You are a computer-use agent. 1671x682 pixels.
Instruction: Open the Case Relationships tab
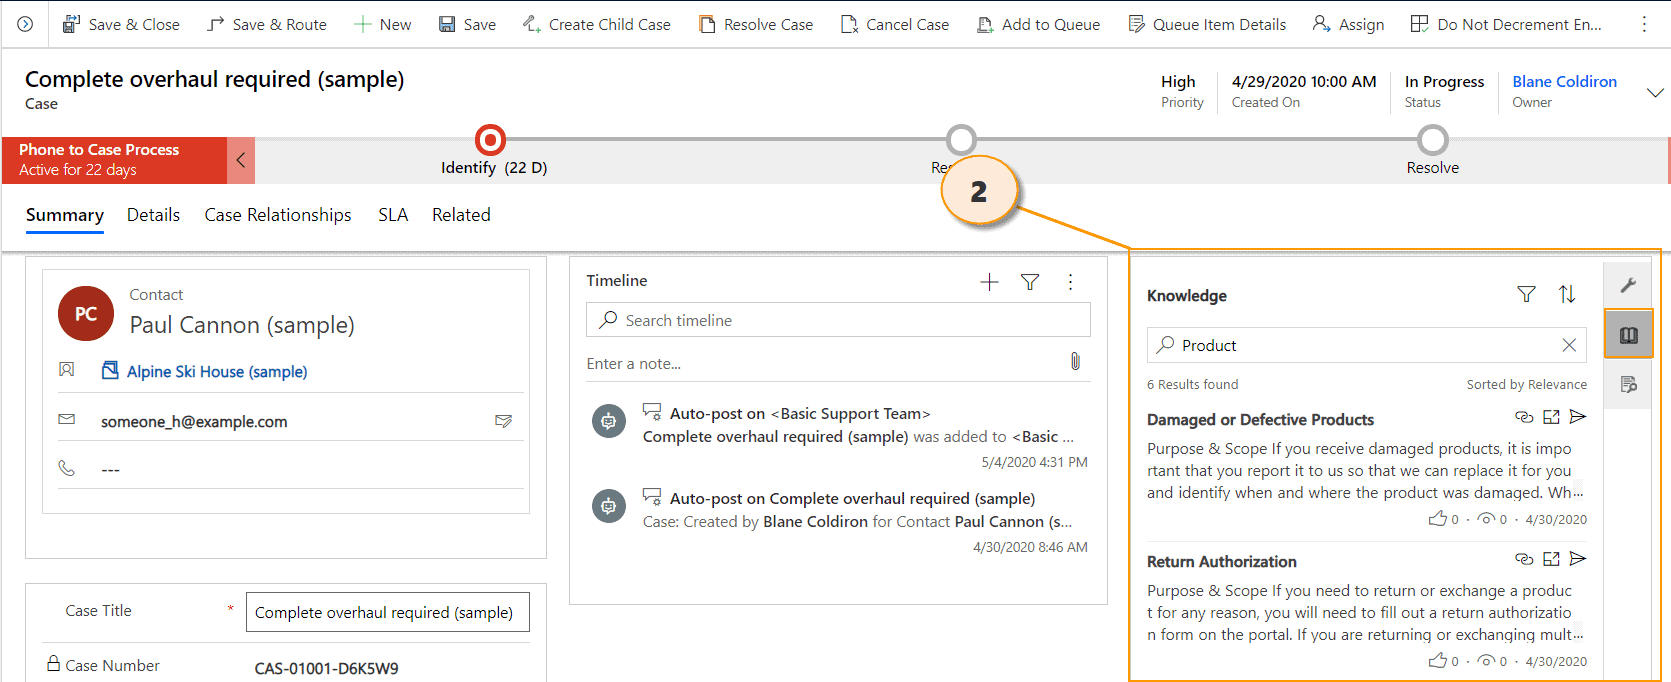(x=278, y=215)
